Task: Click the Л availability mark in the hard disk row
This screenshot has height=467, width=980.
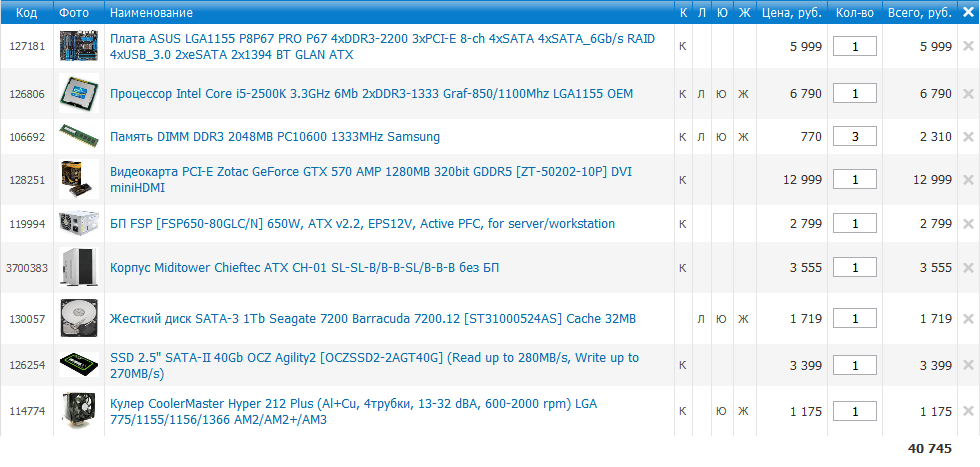Action: (x=701, y=319)
